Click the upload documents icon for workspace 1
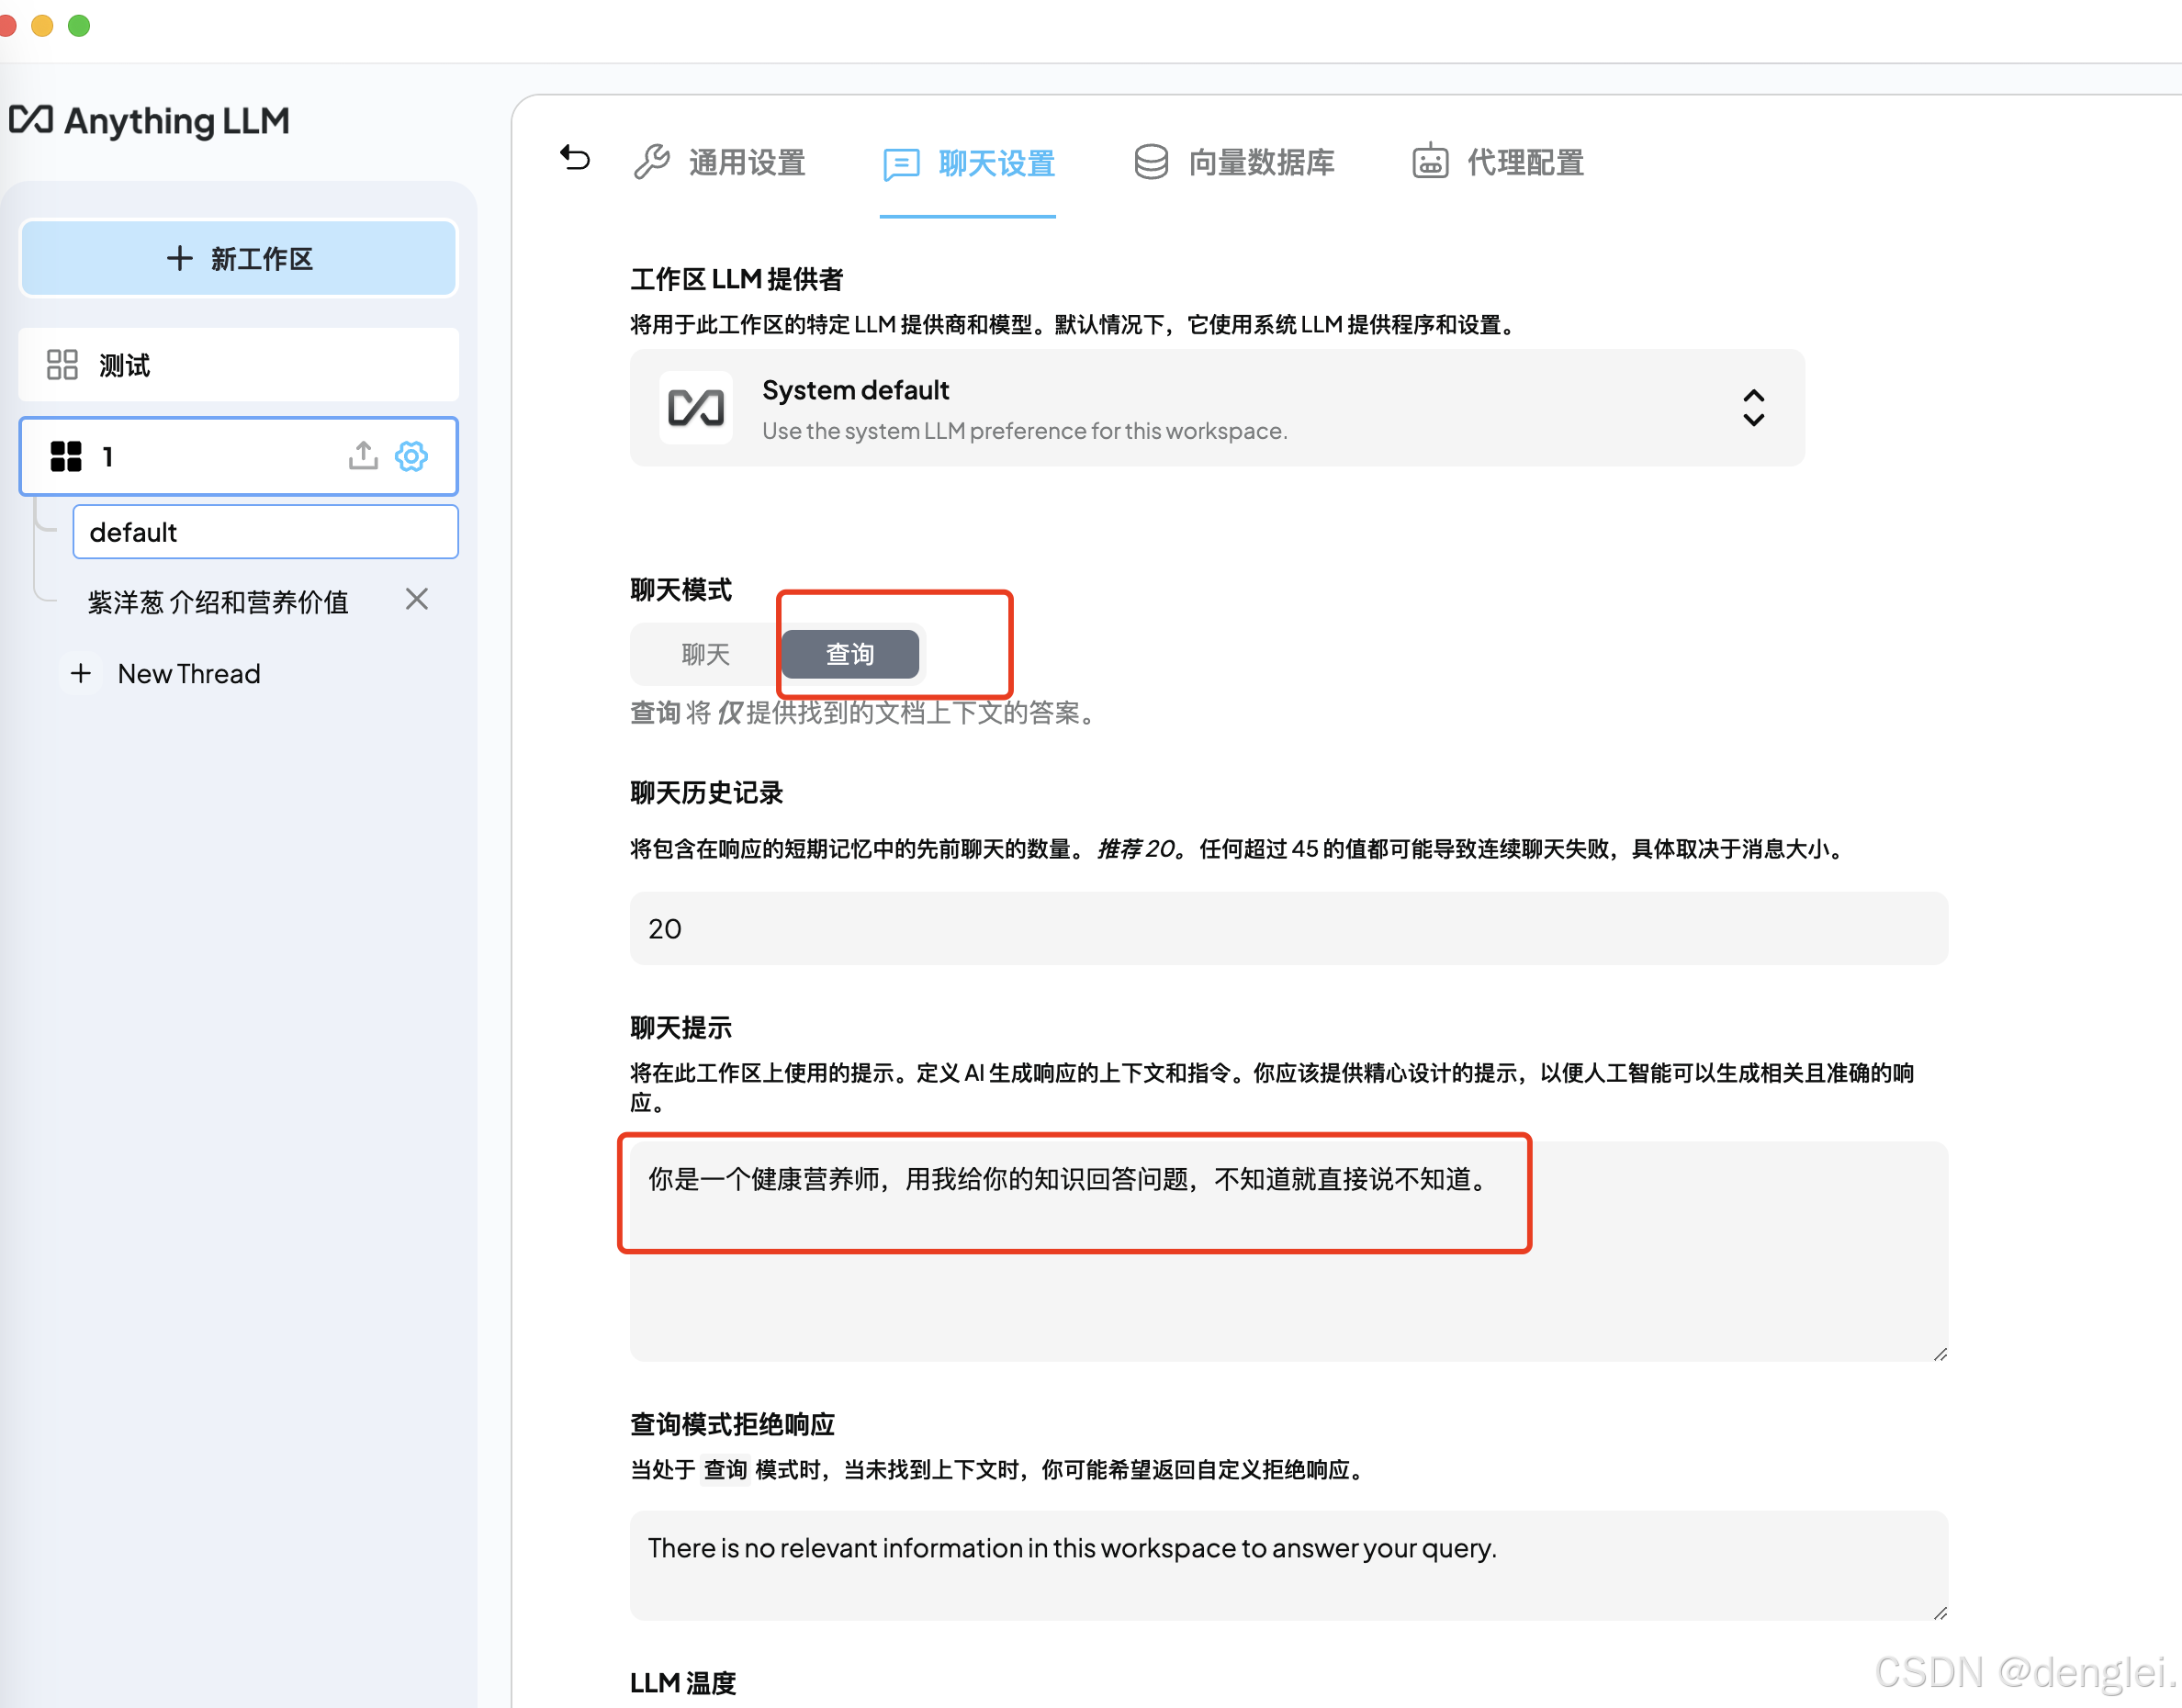This screenshot has height=1708, width=2182. 363,456
